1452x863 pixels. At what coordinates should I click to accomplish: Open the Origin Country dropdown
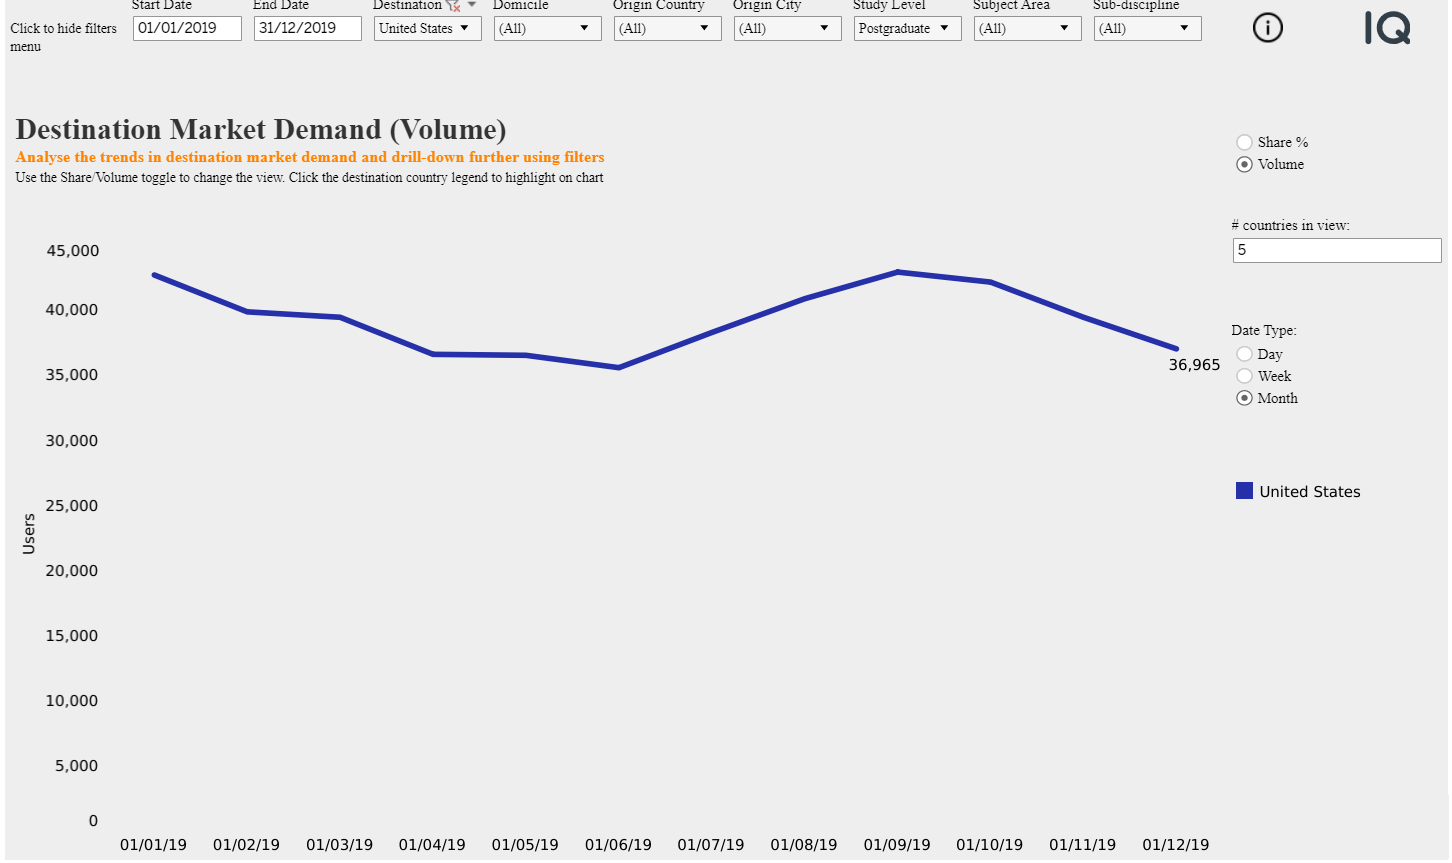click(x=668, y=28)
